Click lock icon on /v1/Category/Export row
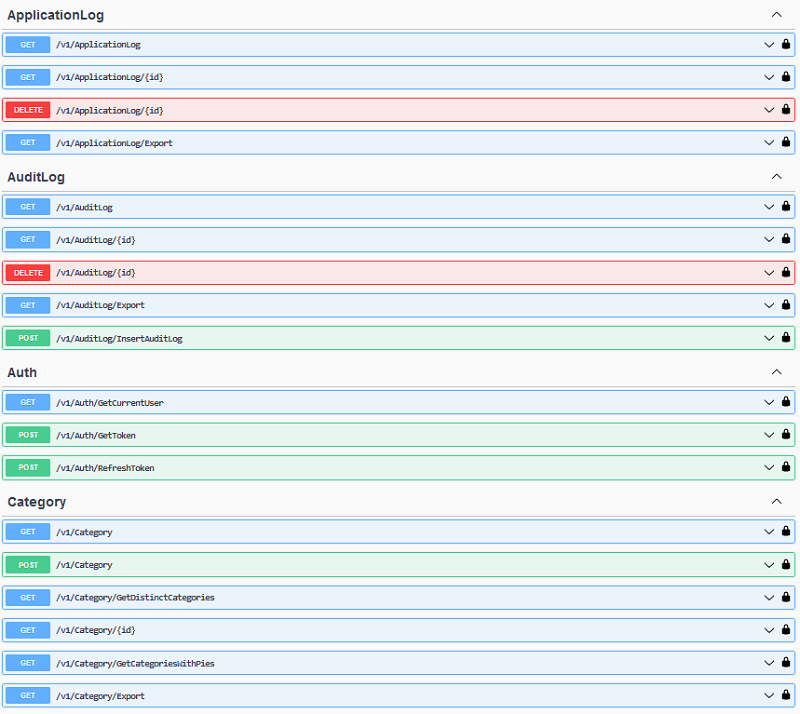This screenshot has width=800, height=714. 786,695
